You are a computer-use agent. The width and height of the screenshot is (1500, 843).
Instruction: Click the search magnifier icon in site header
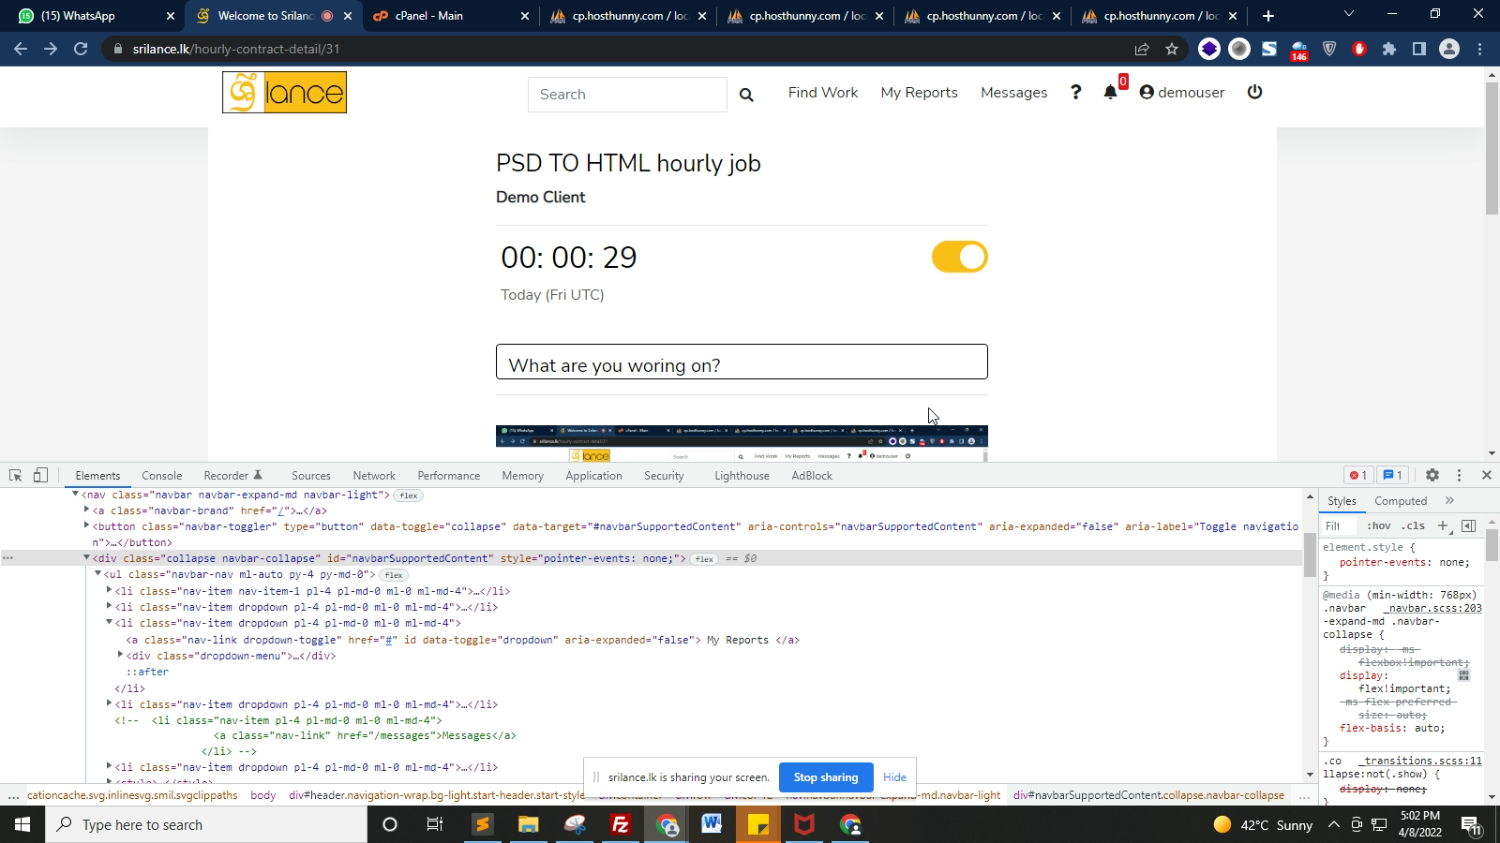click(746, 94)
